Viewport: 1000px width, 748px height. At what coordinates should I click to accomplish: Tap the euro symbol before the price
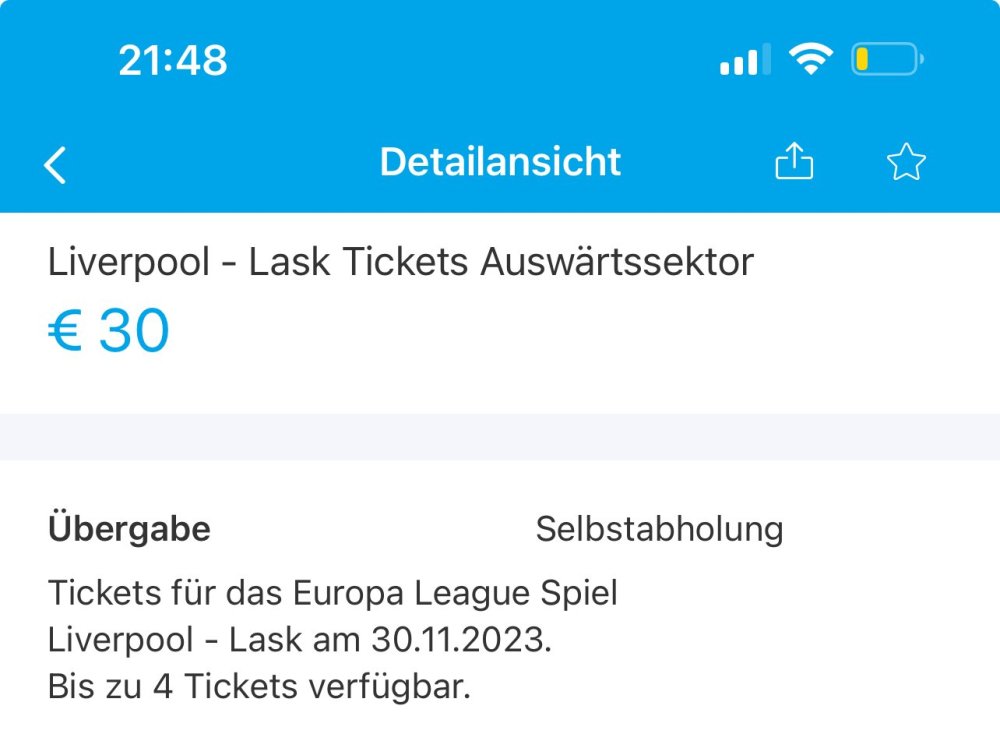click(x=64, y=331)
